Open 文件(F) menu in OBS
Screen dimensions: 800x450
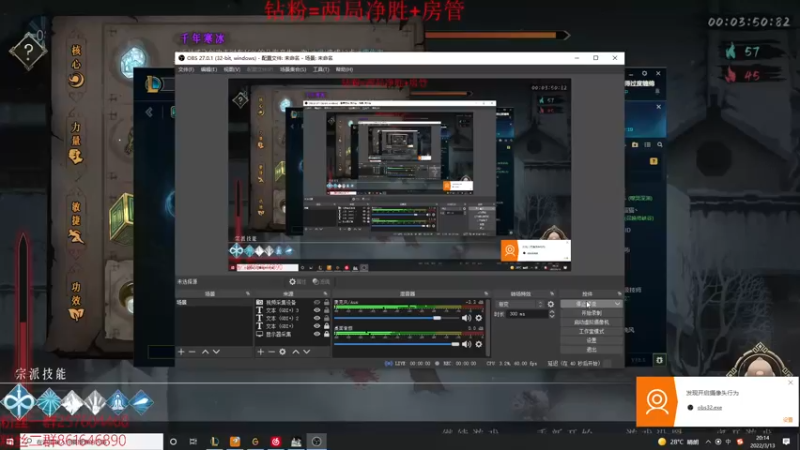tap(186, 69)
